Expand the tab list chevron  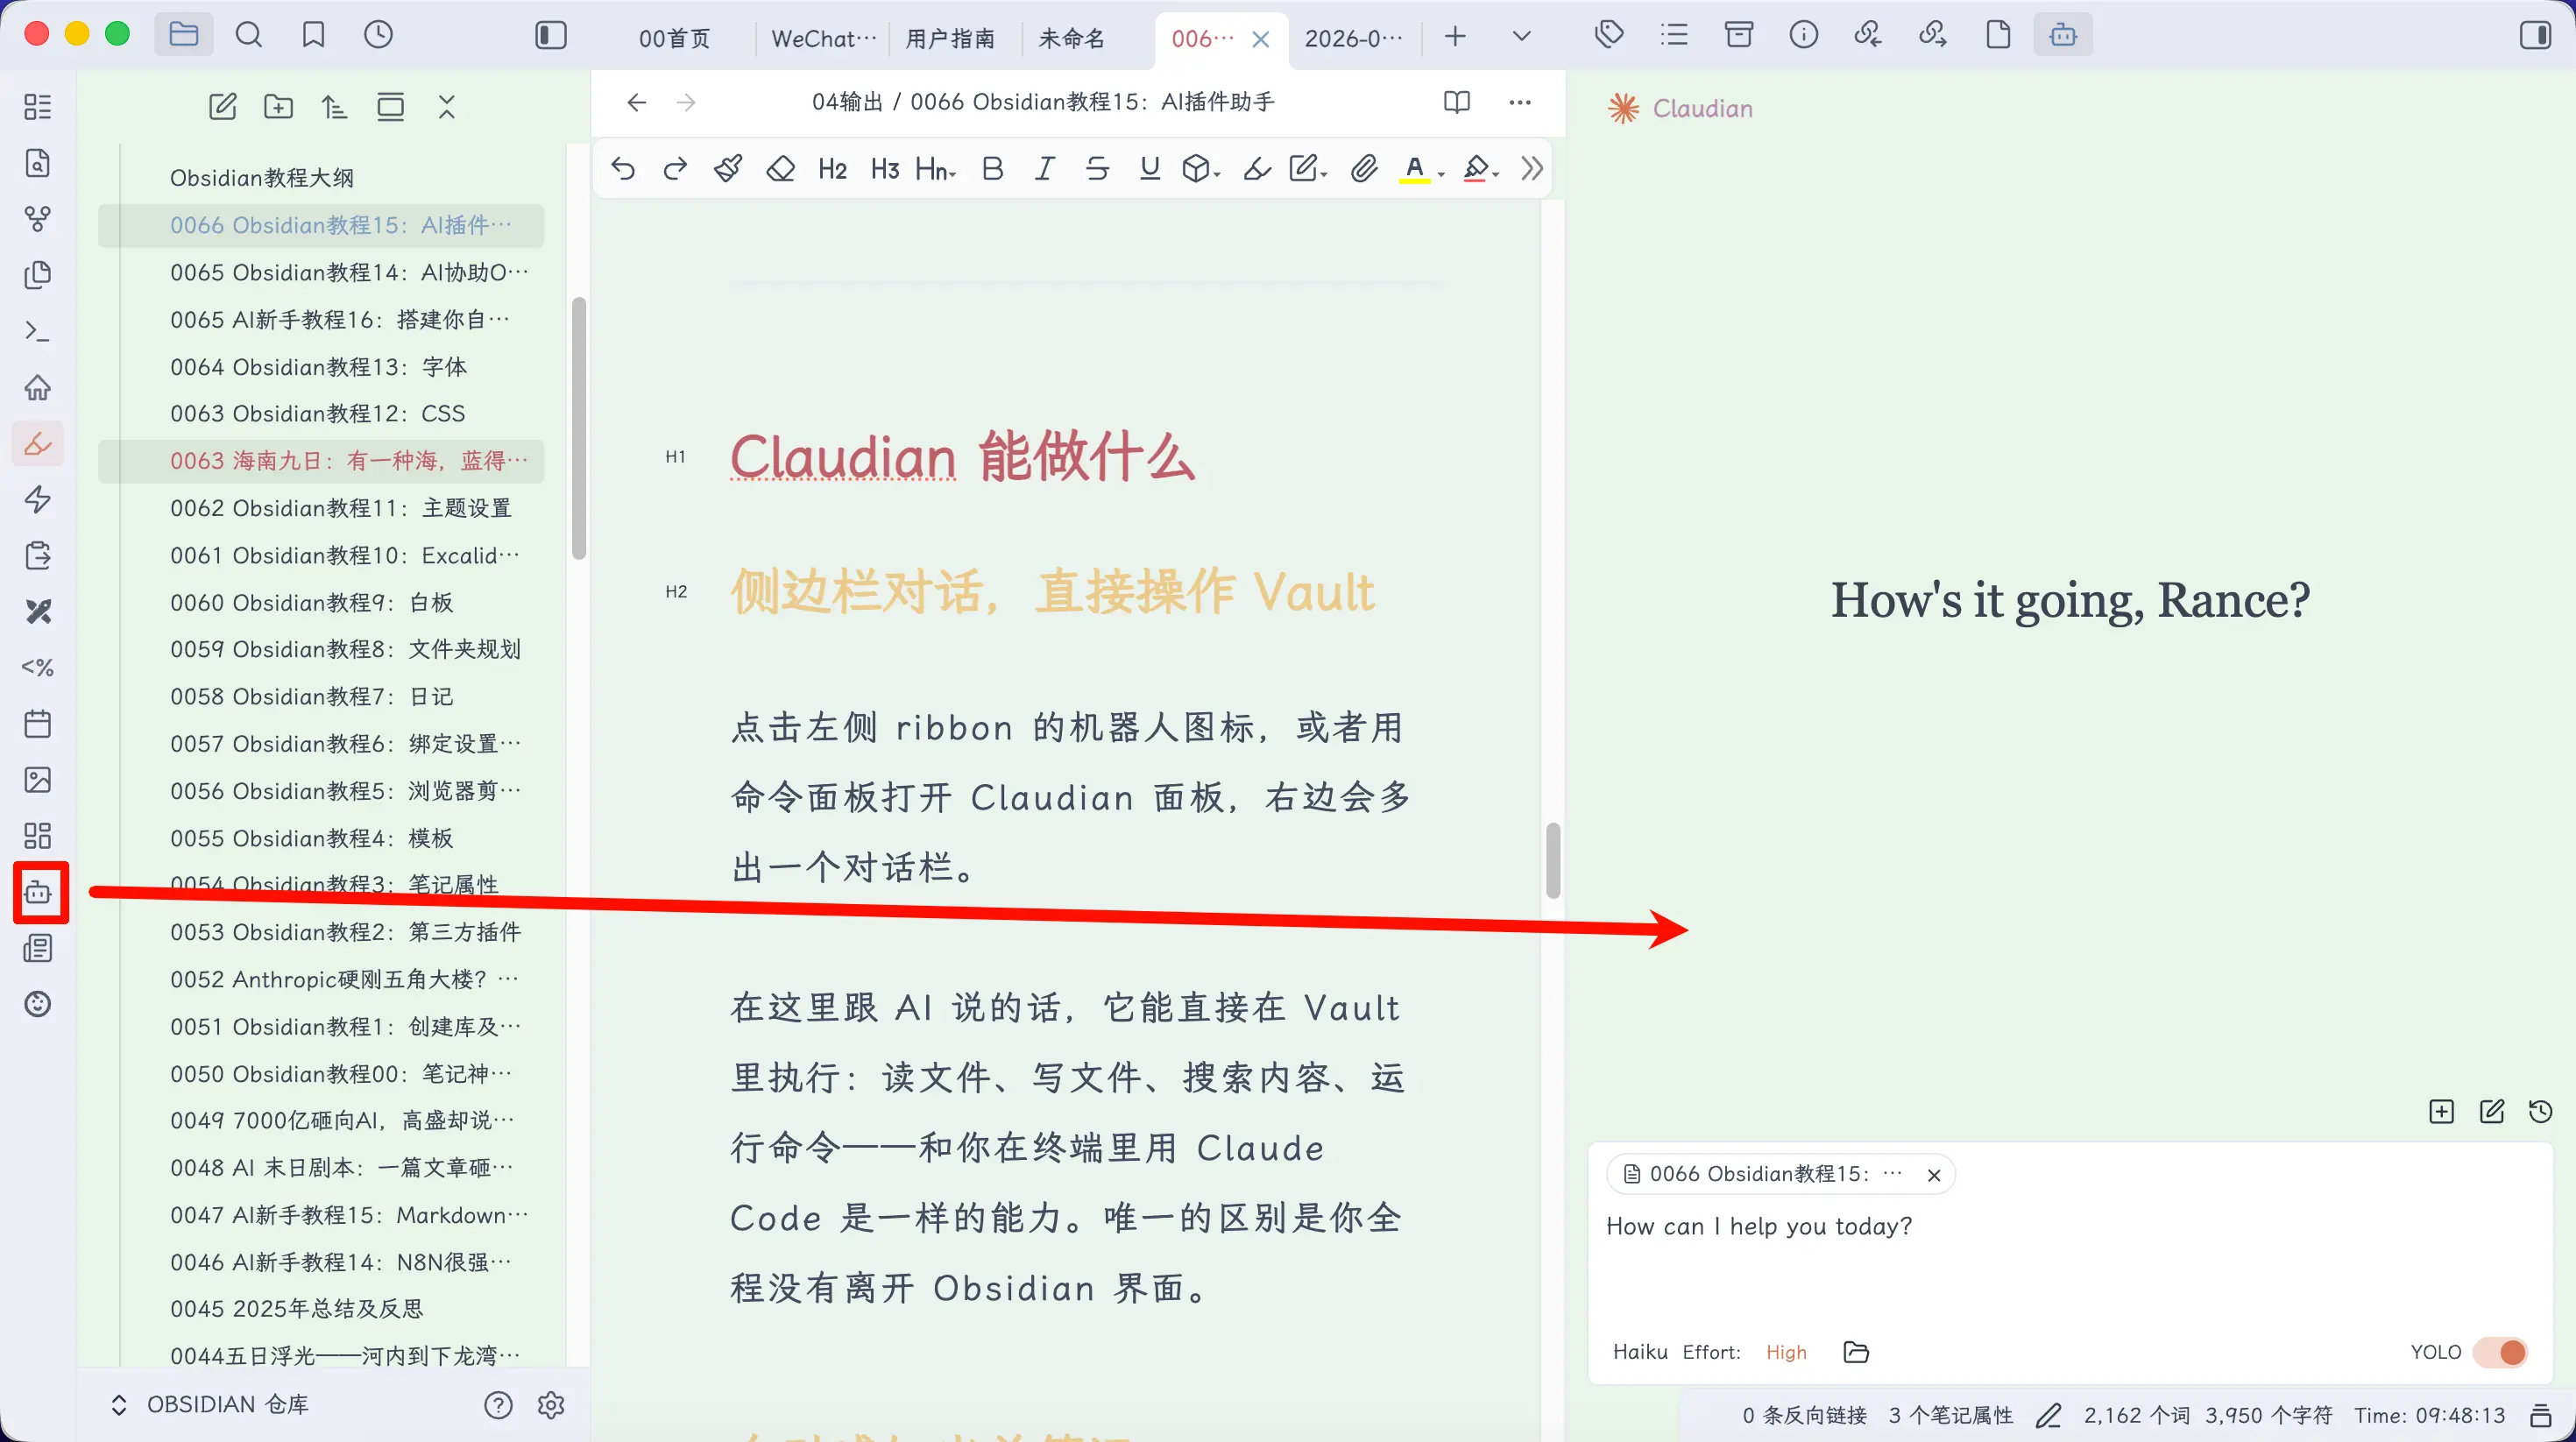[x=1521, y=36]
